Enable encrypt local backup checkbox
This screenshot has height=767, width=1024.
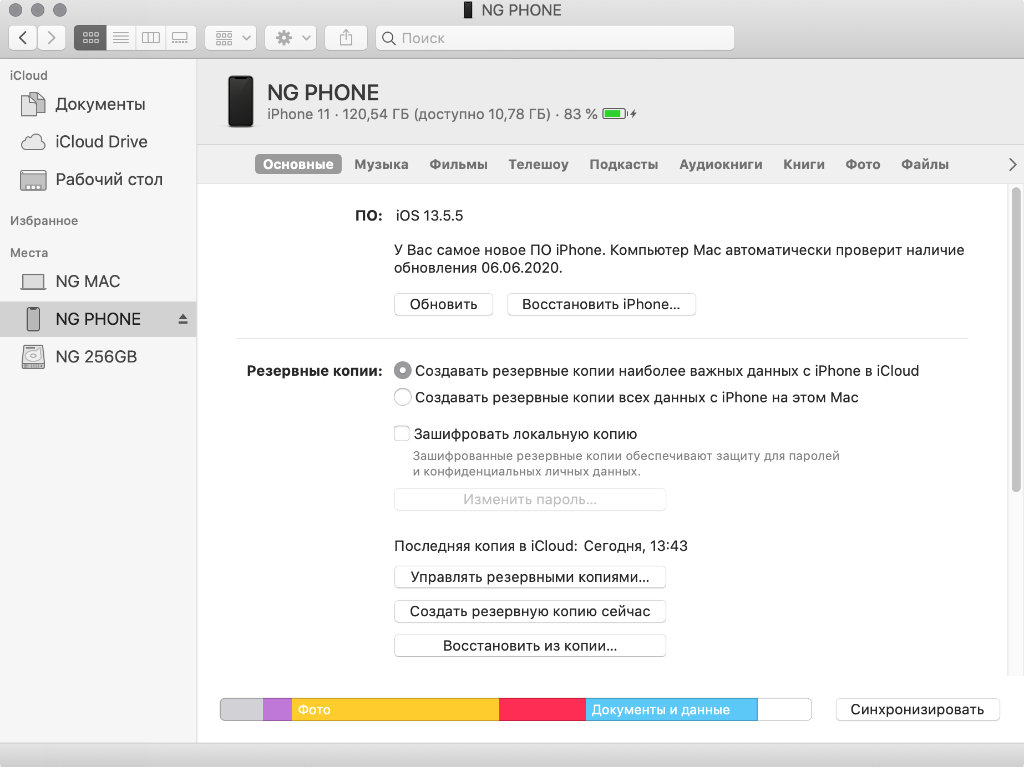402,434
